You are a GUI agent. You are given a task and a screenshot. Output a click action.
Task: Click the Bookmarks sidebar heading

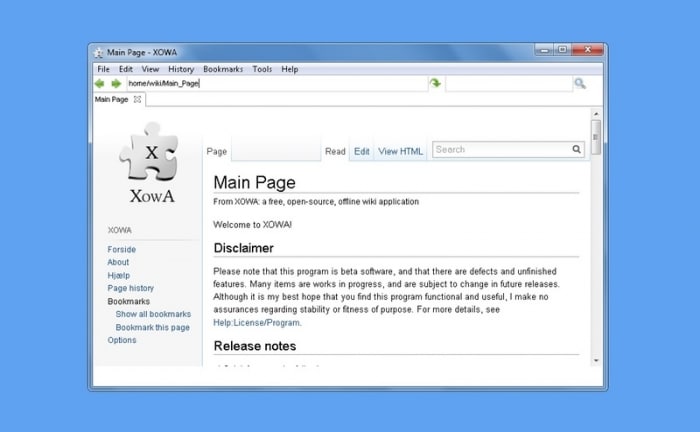129,301
